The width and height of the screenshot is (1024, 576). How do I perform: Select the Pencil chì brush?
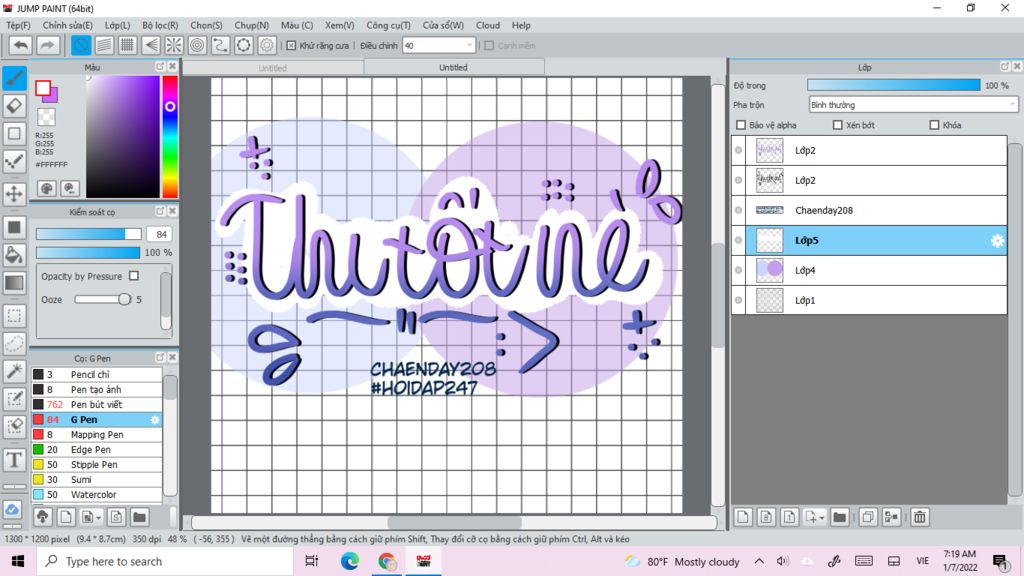97,375
